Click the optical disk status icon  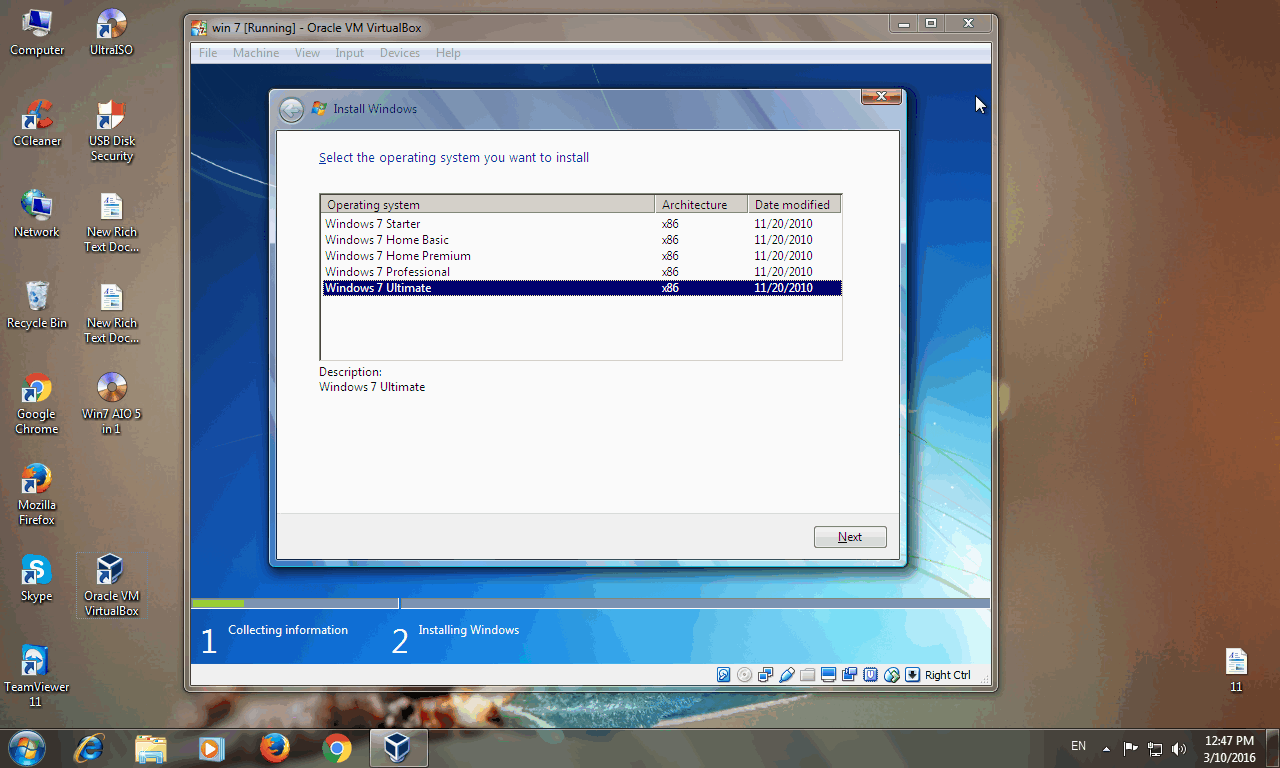point(744,675)
